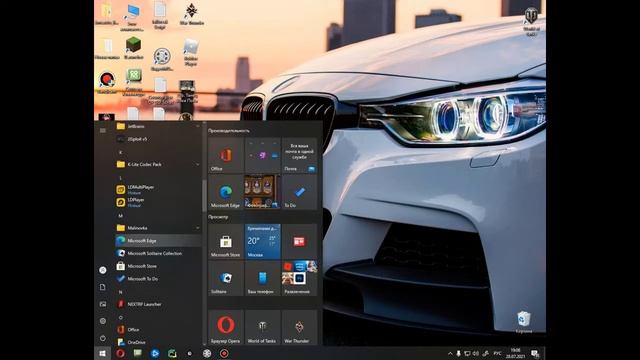Viewport: 640px width, 360px height.
Task: Select the Minecraft block desktop icon
Action: (133, 48)
